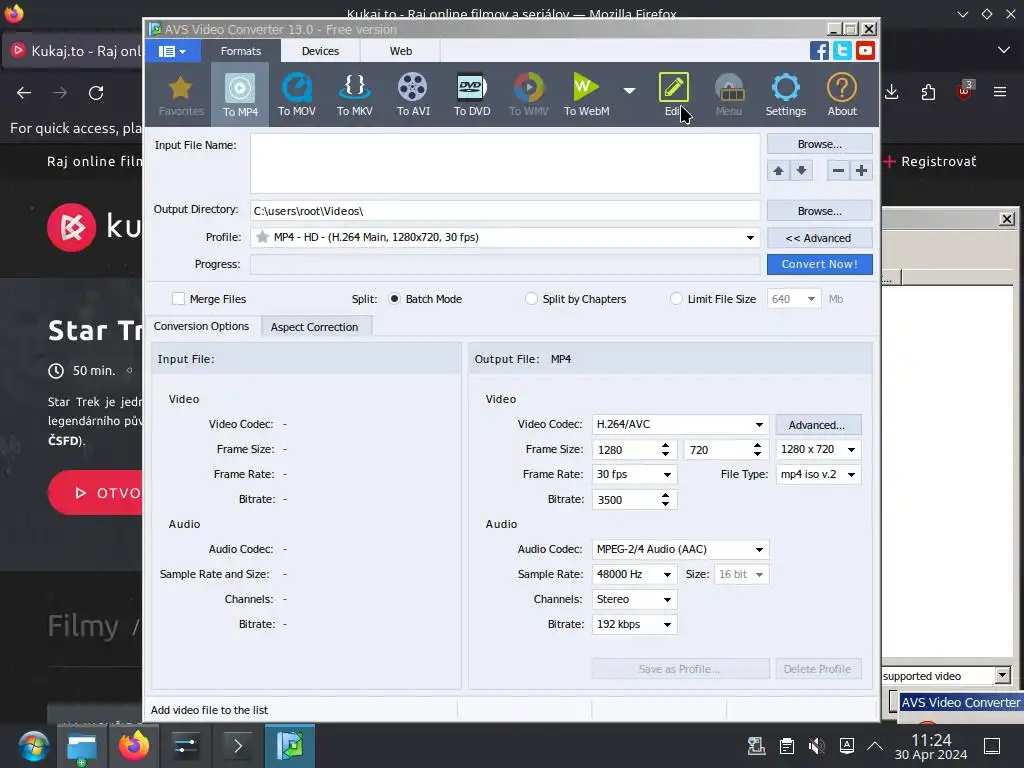
Task: Open the Profile dropdown list
Action: [750, 238]
